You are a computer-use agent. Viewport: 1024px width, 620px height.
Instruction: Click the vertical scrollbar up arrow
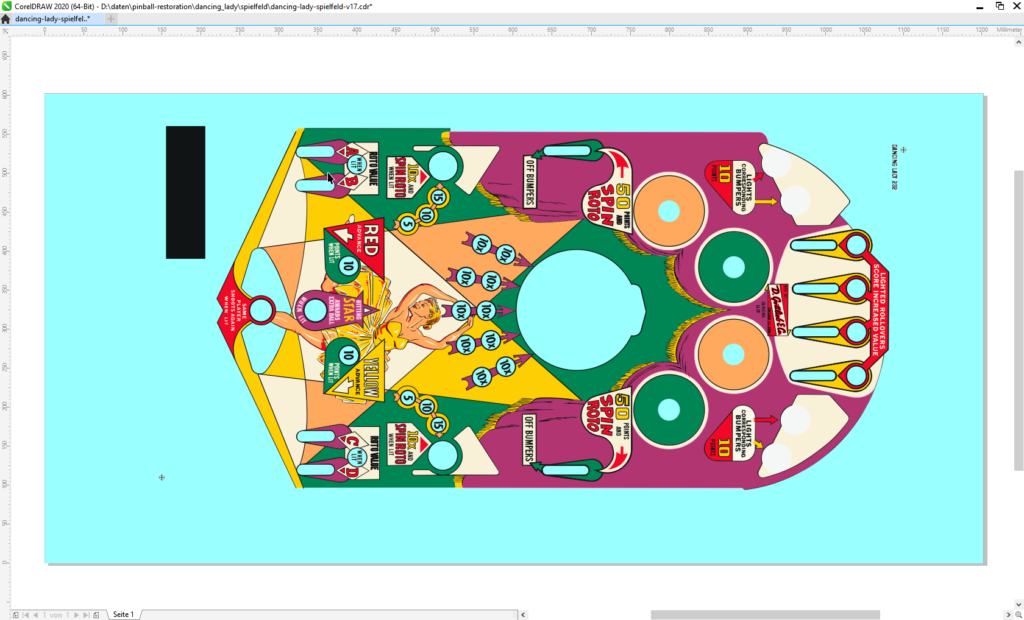point(1018,42)
